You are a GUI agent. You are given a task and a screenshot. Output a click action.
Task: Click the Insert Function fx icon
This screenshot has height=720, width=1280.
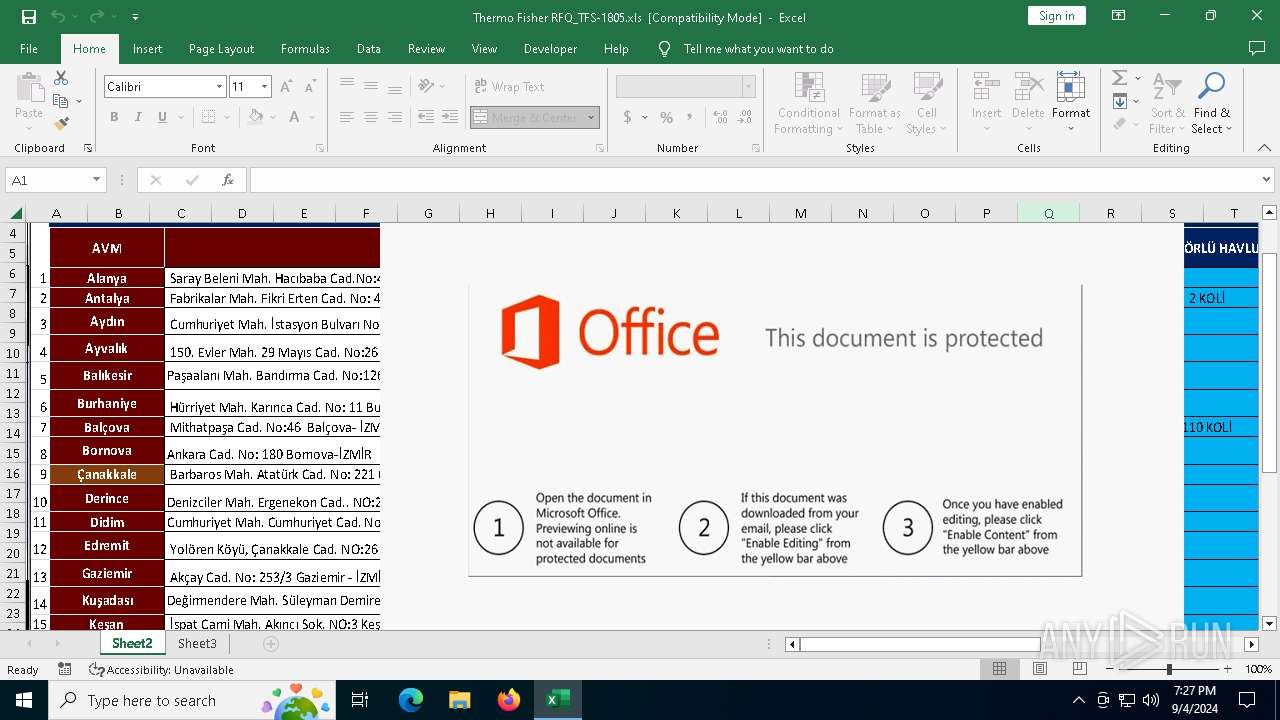228,180
